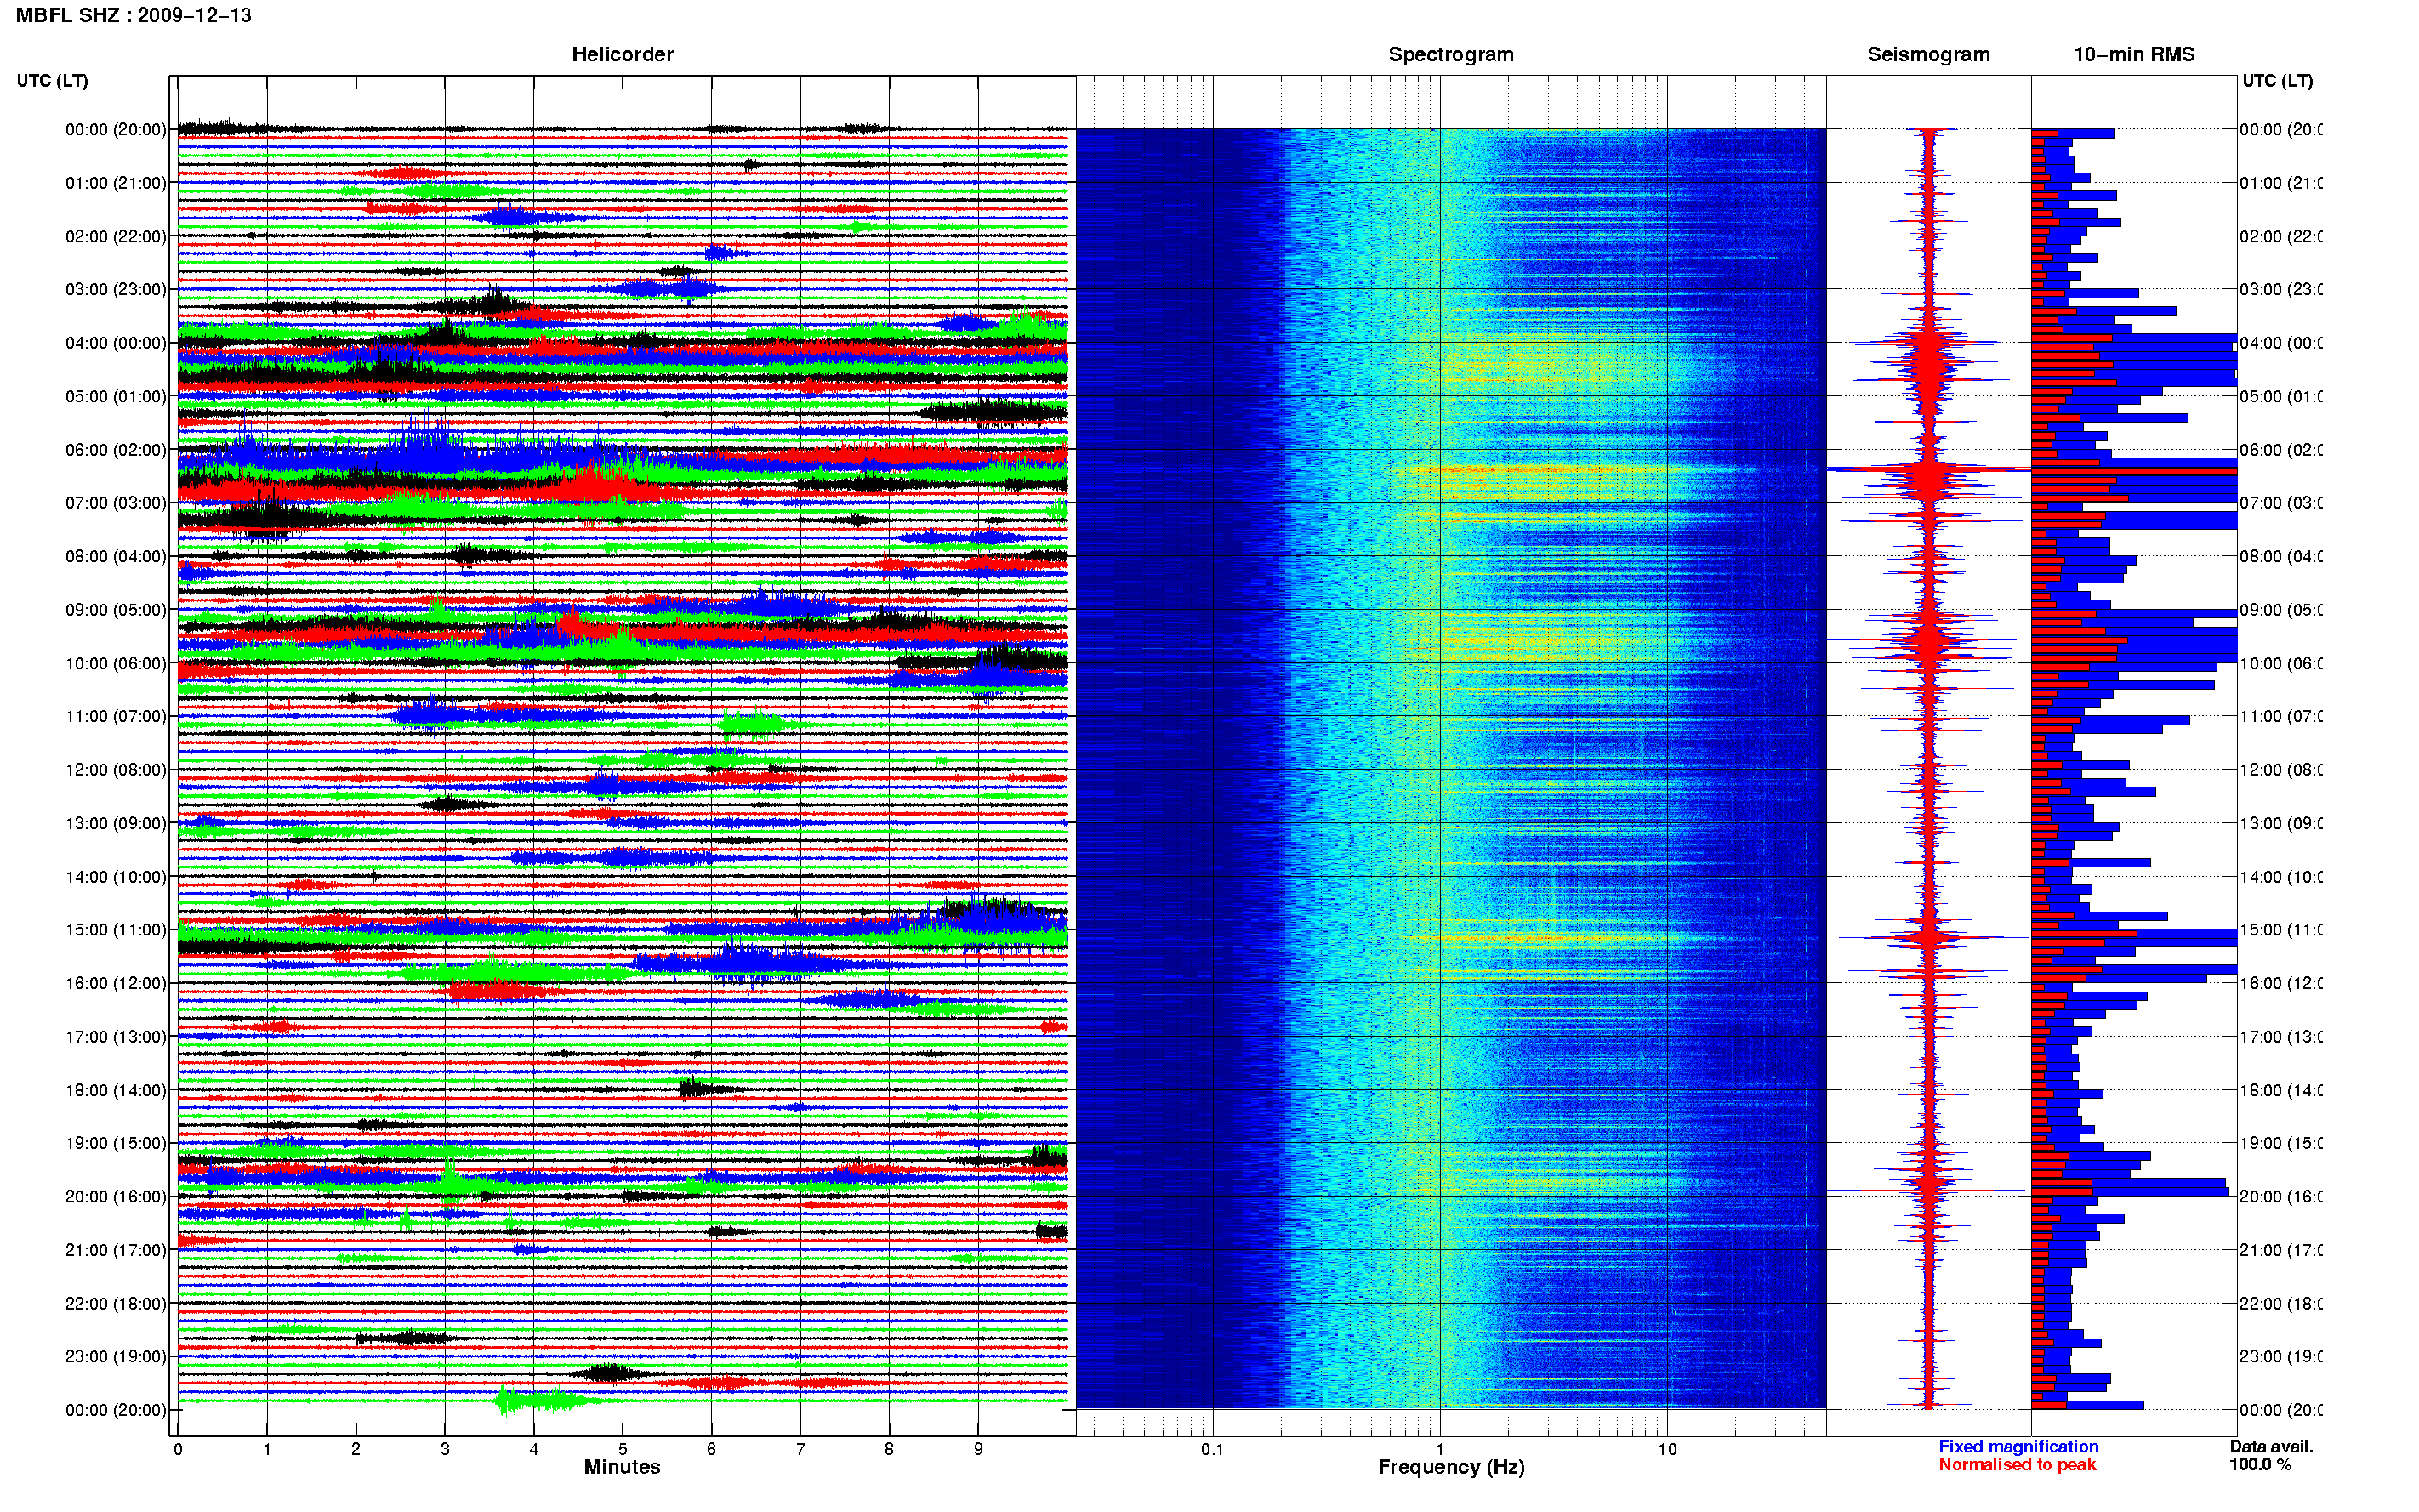Viewport: 2419px width, 1512px height.
Task: Select the left 17:00 (13:00) time label
Action: pos(116,1037)
